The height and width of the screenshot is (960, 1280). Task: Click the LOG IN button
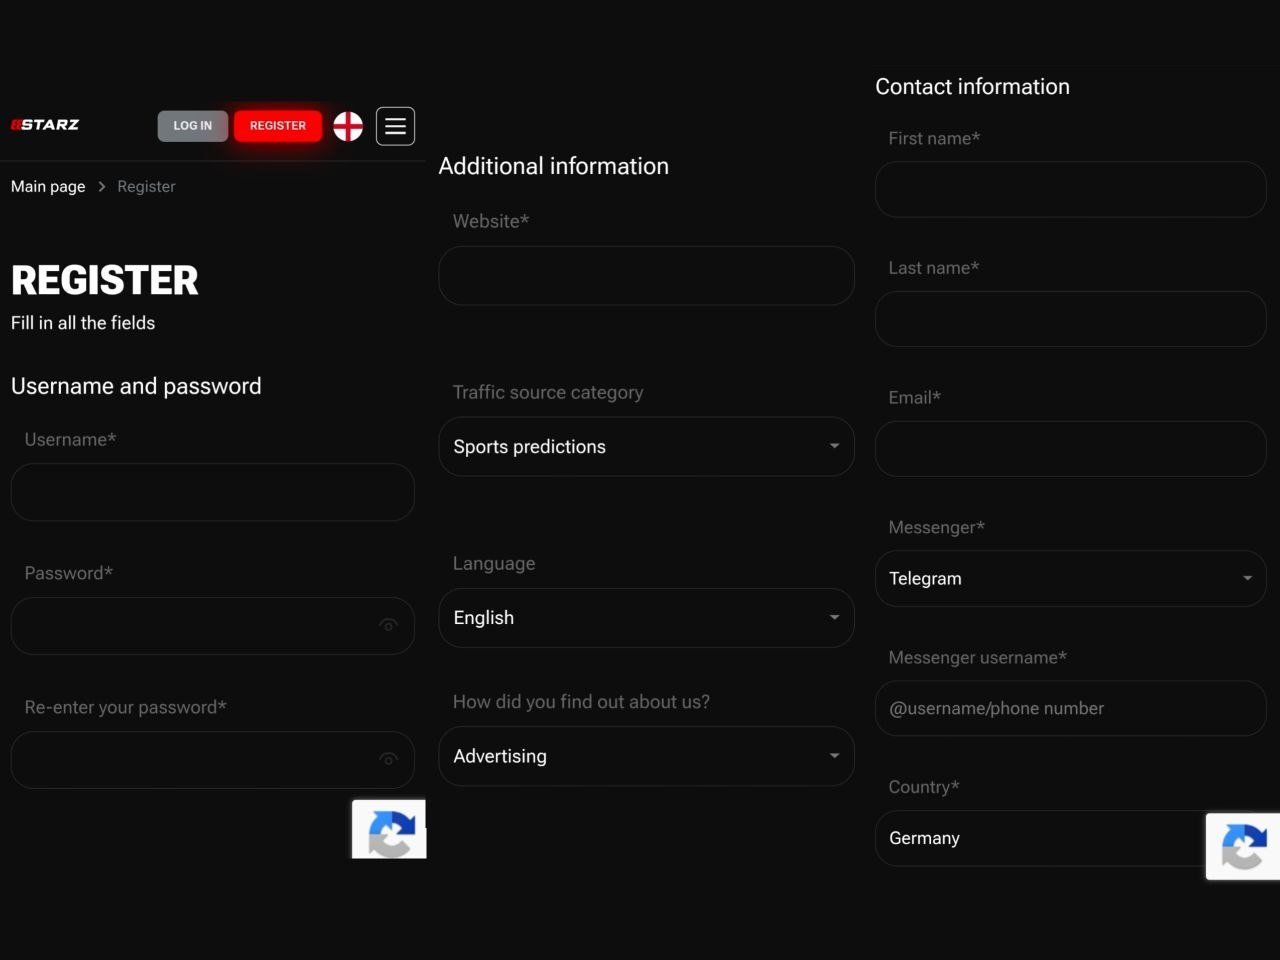pyautogui.click(x=193, y=126)
